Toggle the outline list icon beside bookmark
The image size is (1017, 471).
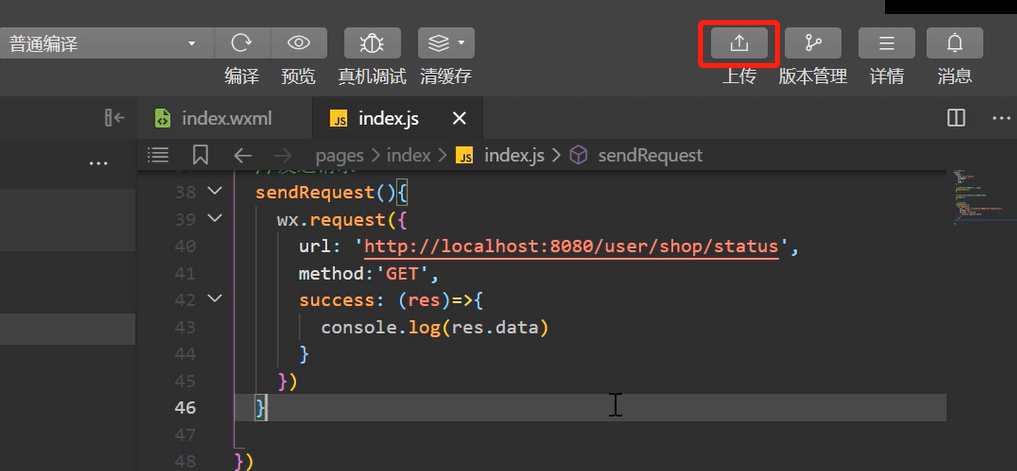(x=158, y=155)
